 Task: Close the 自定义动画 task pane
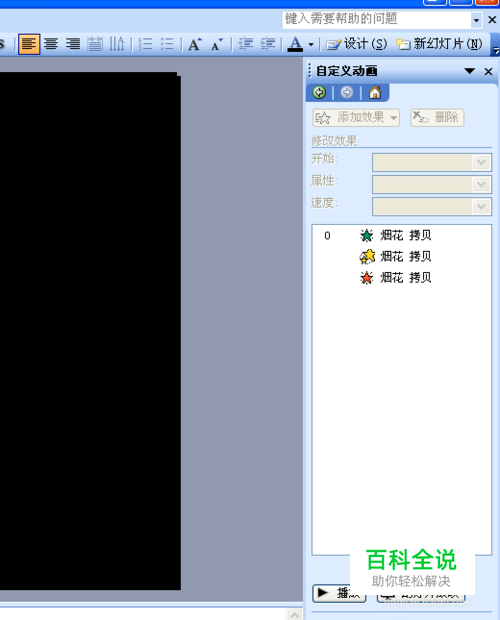tap(489, 72)
